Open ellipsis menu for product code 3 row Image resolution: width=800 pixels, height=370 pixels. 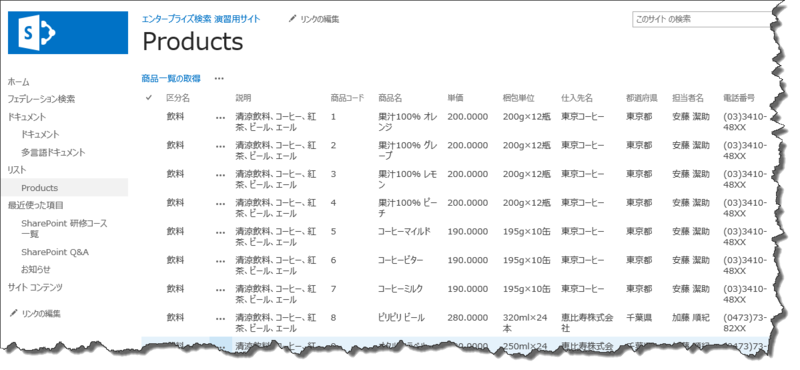coord(220,175)
